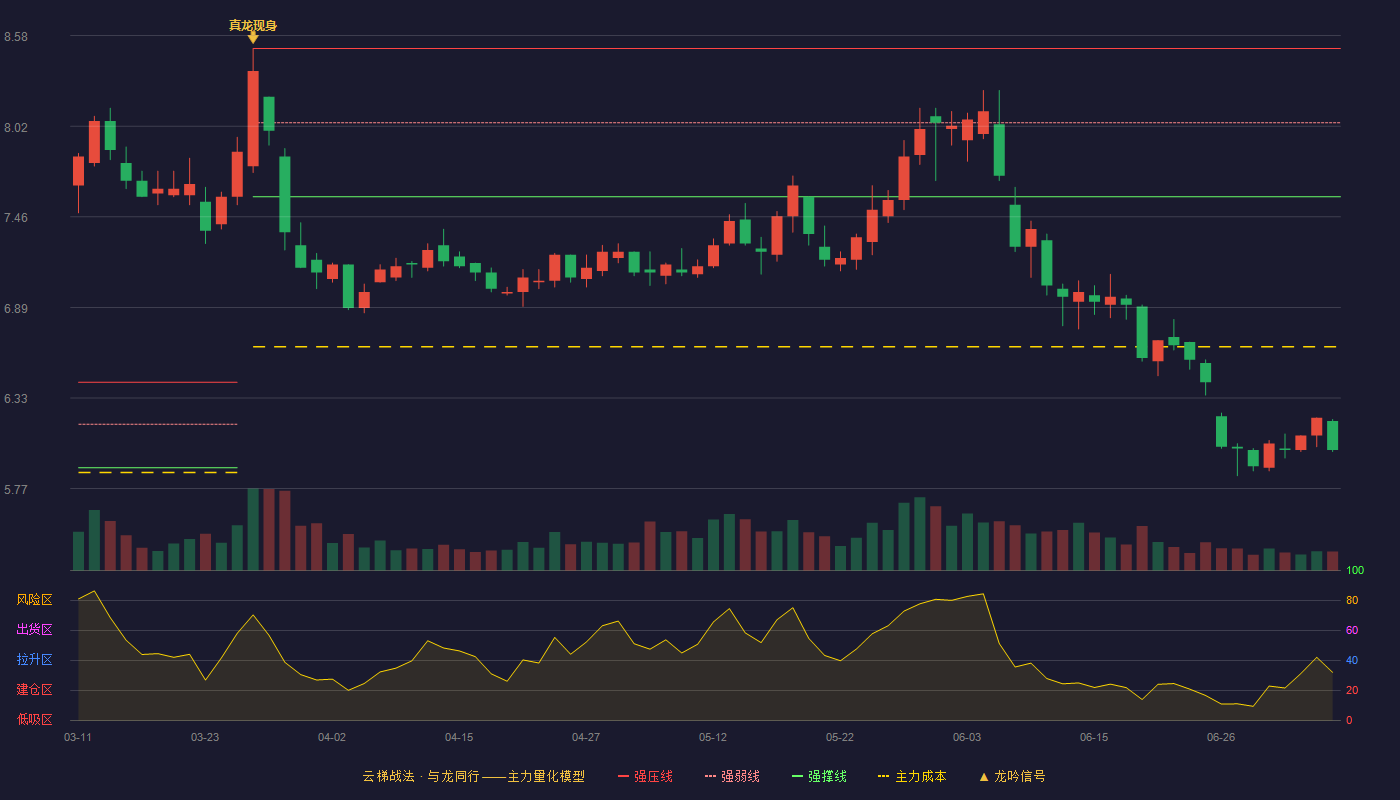The image size is (1400, 800).
Task: Click the 06-26 date label
Action: (1221, 737)
